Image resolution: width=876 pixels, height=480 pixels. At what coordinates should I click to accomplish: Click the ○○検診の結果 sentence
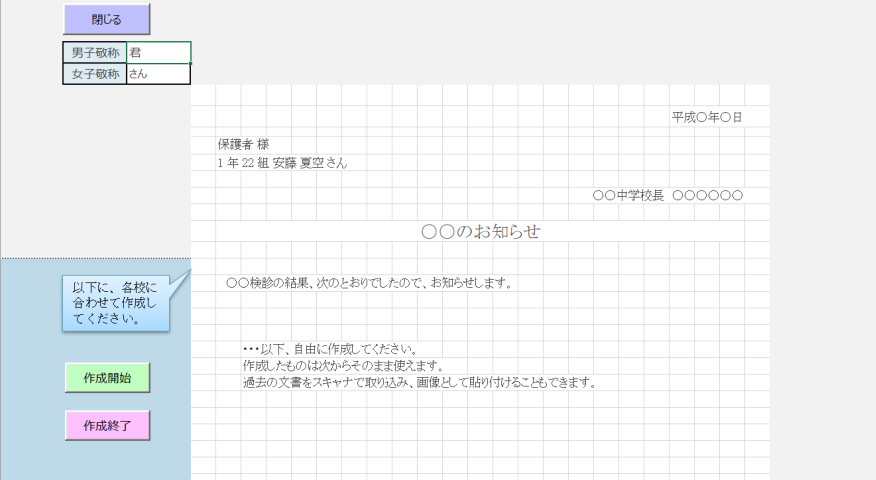click(369, 283)
